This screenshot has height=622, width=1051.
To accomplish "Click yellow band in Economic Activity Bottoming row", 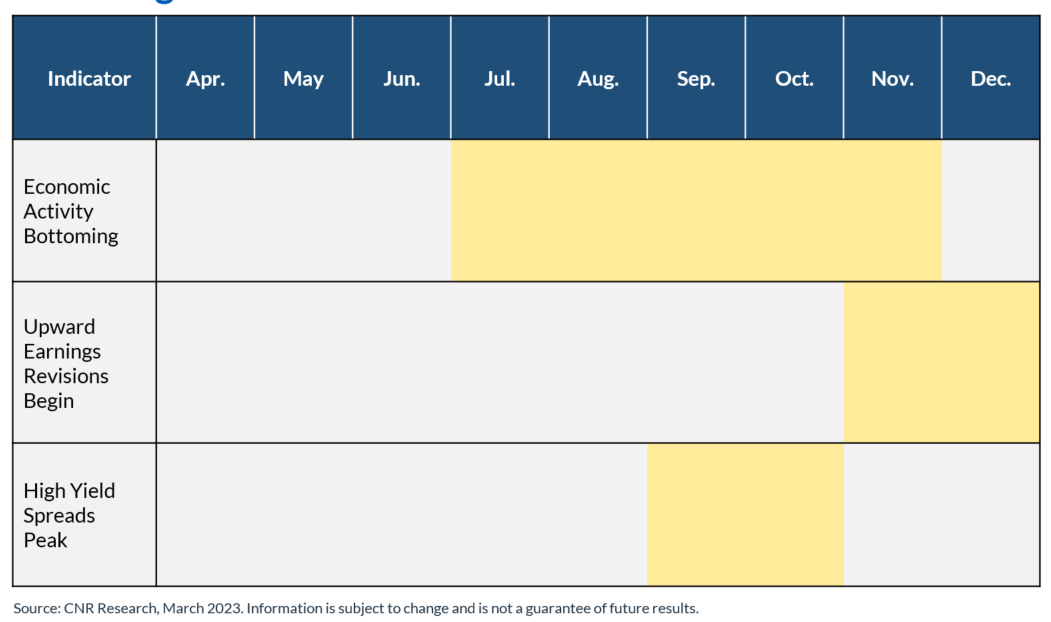I will pyautogui.click(x=696, y=210).
